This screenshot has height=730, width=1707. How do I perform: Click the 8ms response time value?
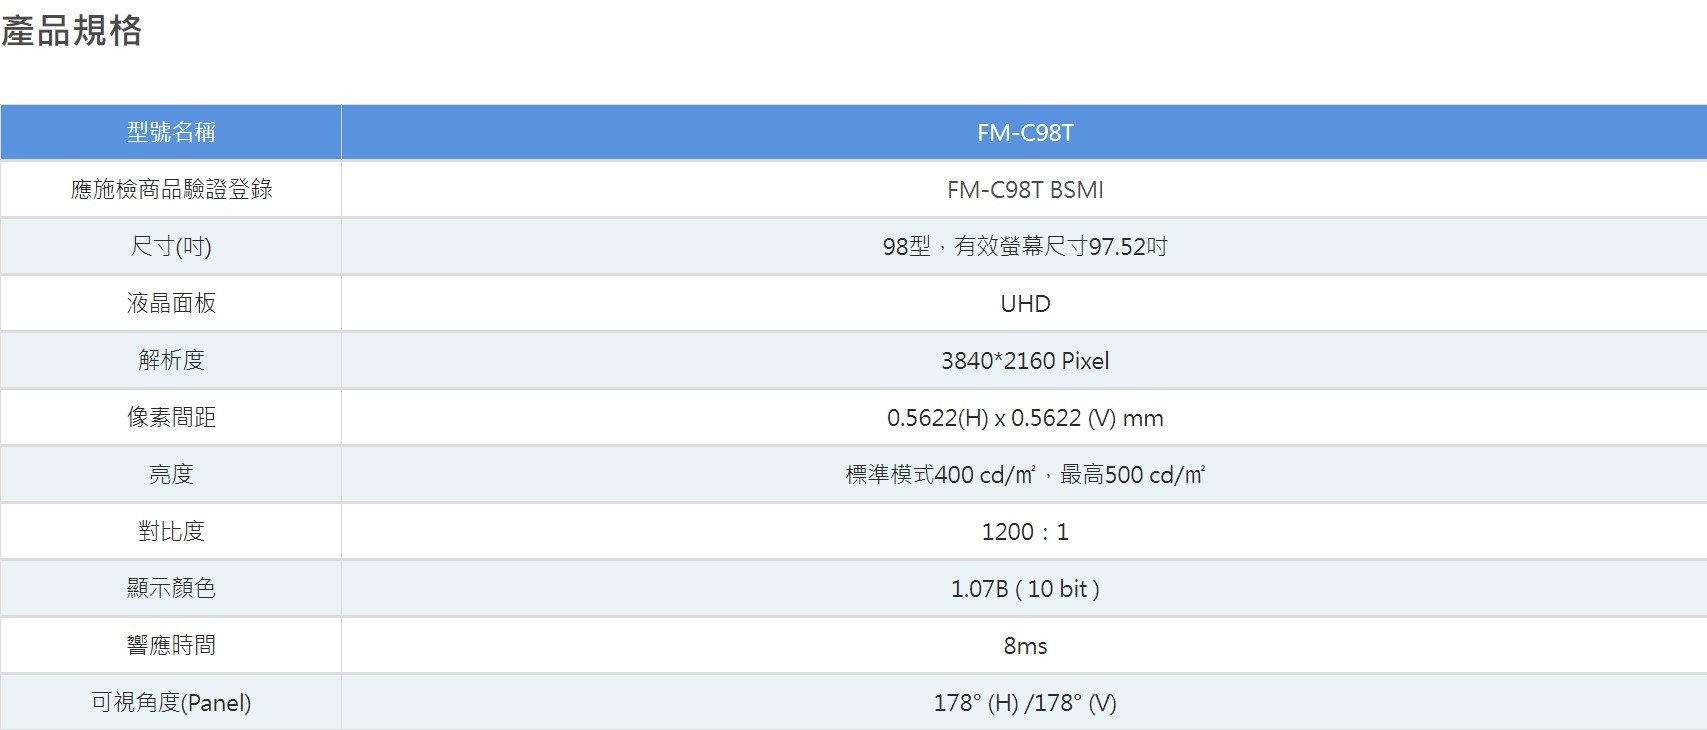tap(1025, 646)
